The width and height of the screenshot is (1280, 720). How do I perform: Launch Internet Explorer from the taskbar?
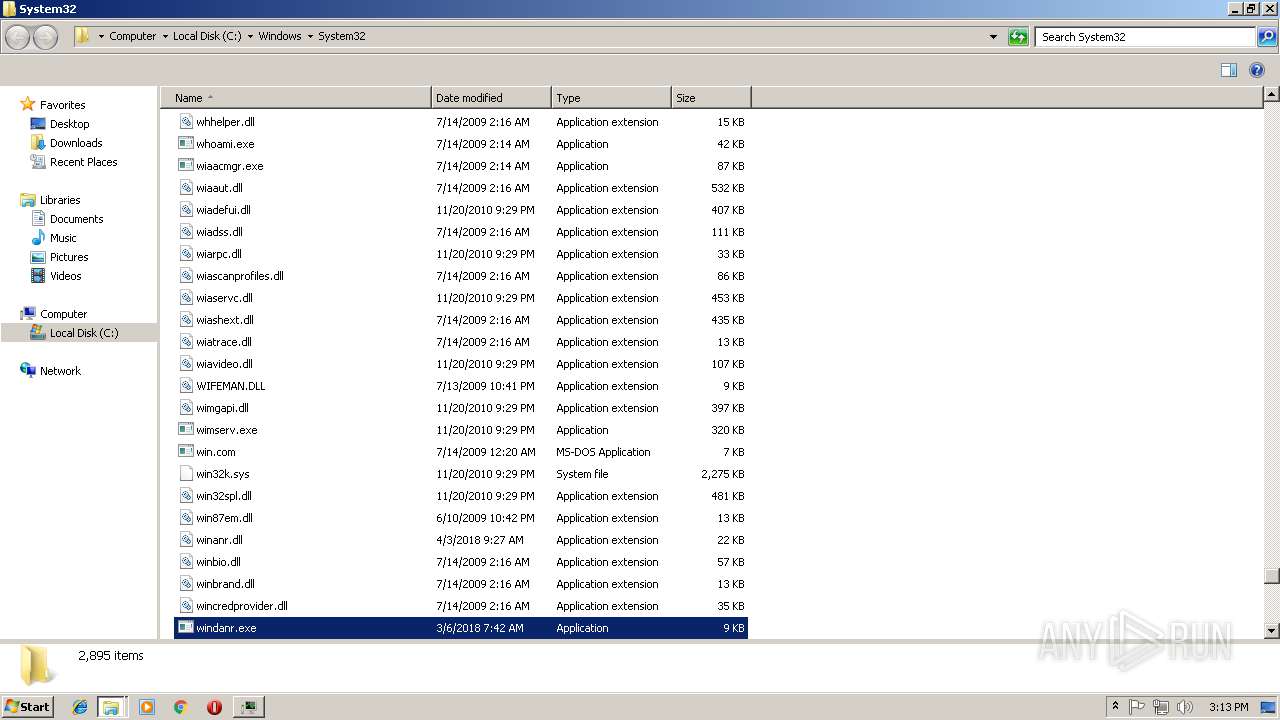click(x=80, y=707)
